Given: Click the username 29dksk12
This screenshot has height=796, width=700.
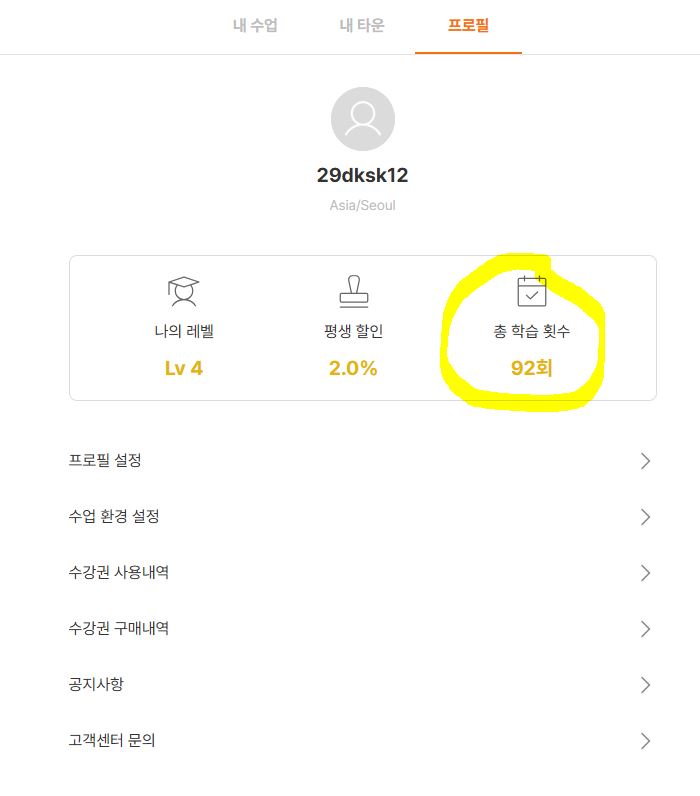Looking at the screenshot, I should (x=362, y=176).
